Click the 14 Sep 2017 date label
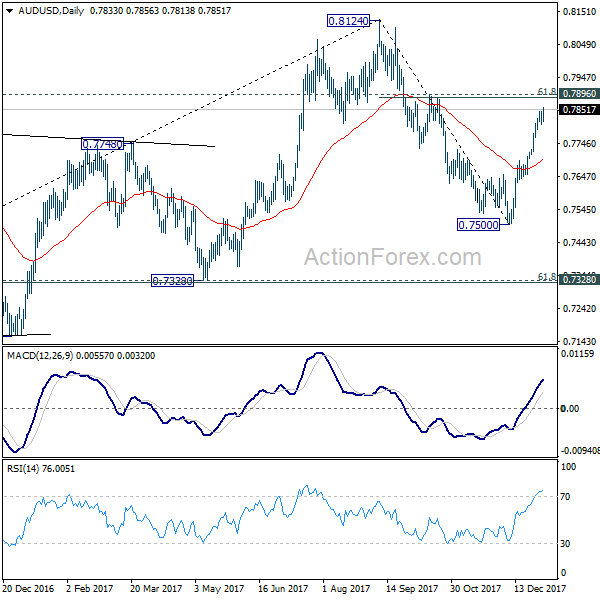The width and height of the screenshot is (600, 600). 412,588
